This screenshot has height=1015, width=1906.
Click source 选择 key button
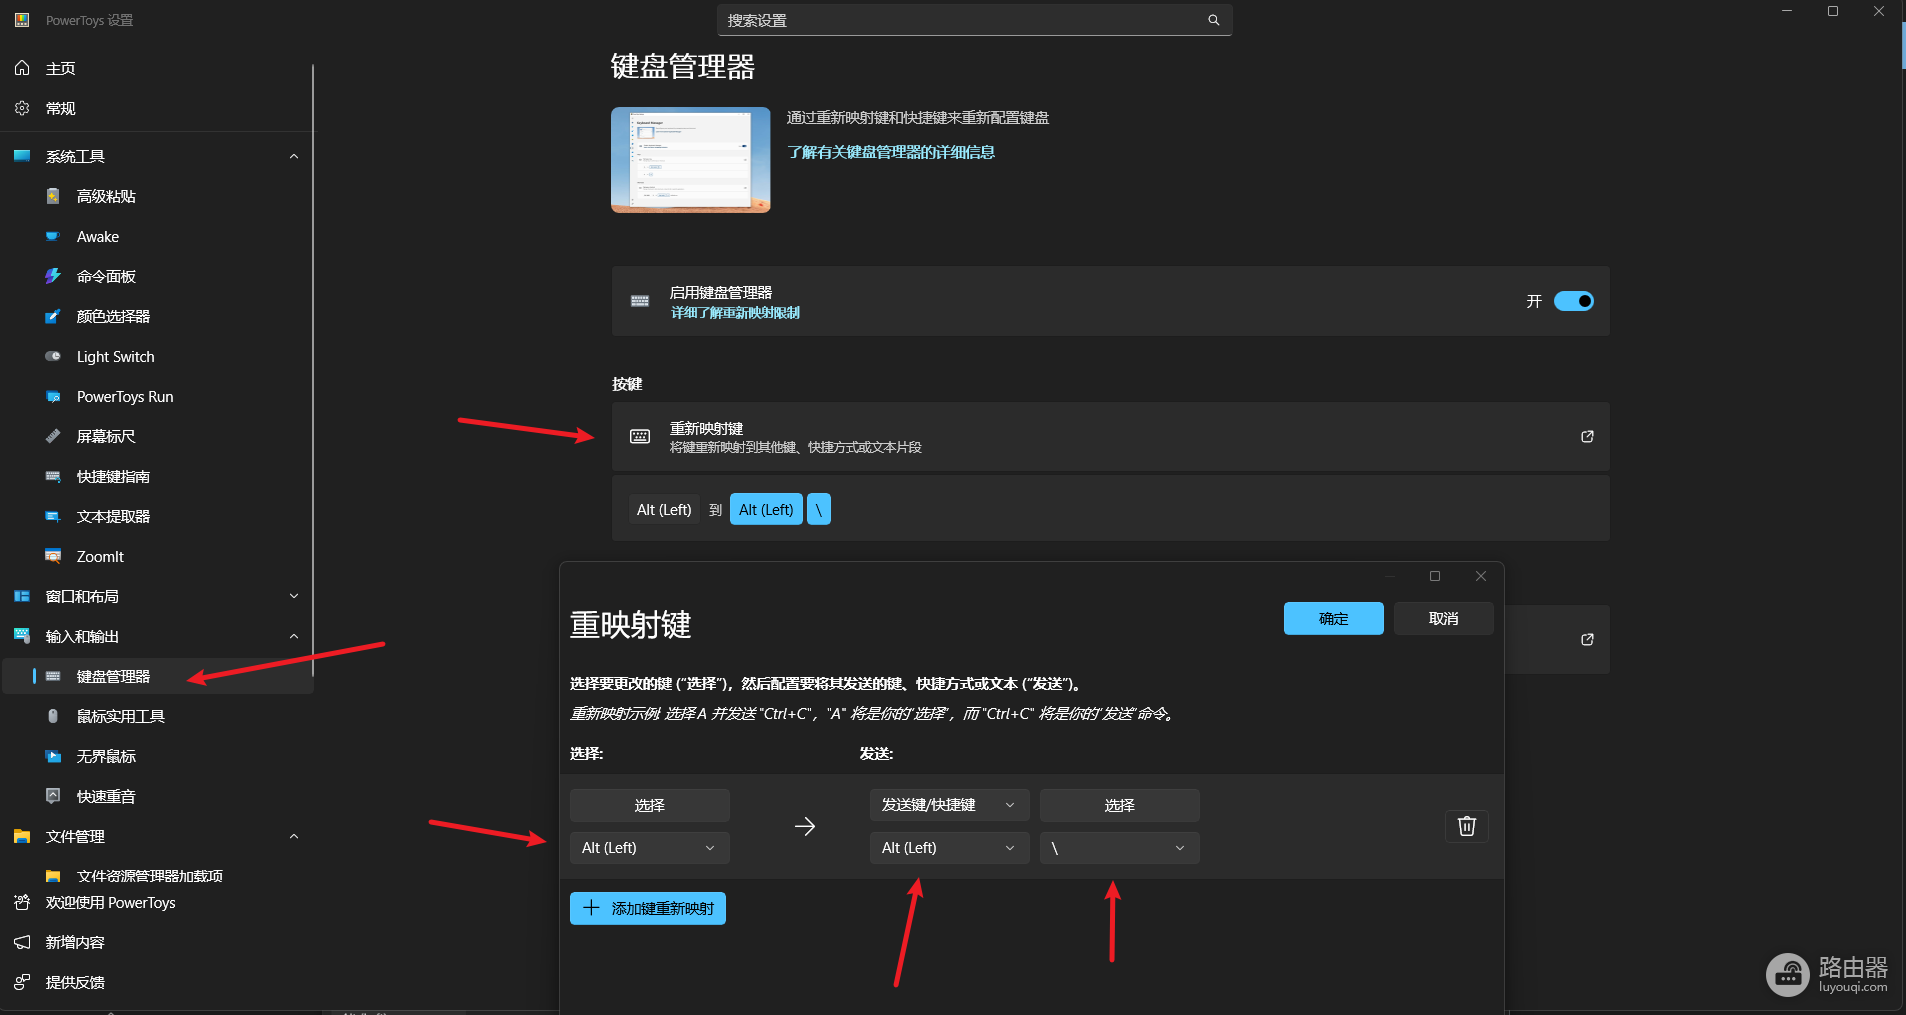(x=650, y=805)
